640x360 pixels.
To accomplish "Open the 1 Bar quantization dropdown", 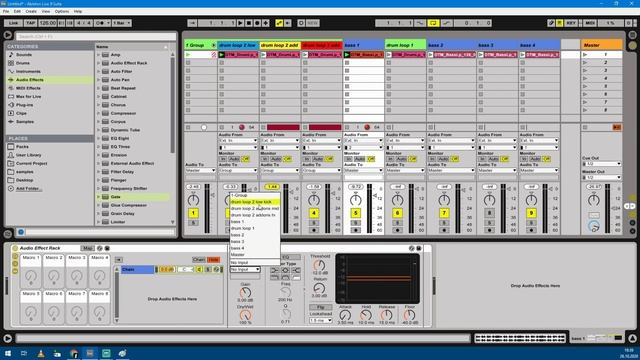I will pyautogui.click(x=122, y=23).
